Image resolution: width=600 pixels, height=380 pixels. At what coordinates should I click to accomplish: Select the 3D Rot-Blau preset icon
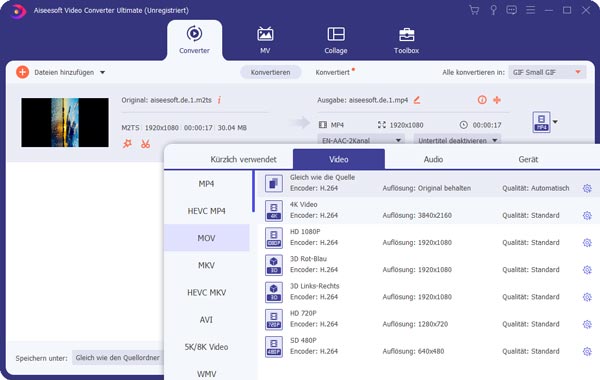tap(274, 265)
